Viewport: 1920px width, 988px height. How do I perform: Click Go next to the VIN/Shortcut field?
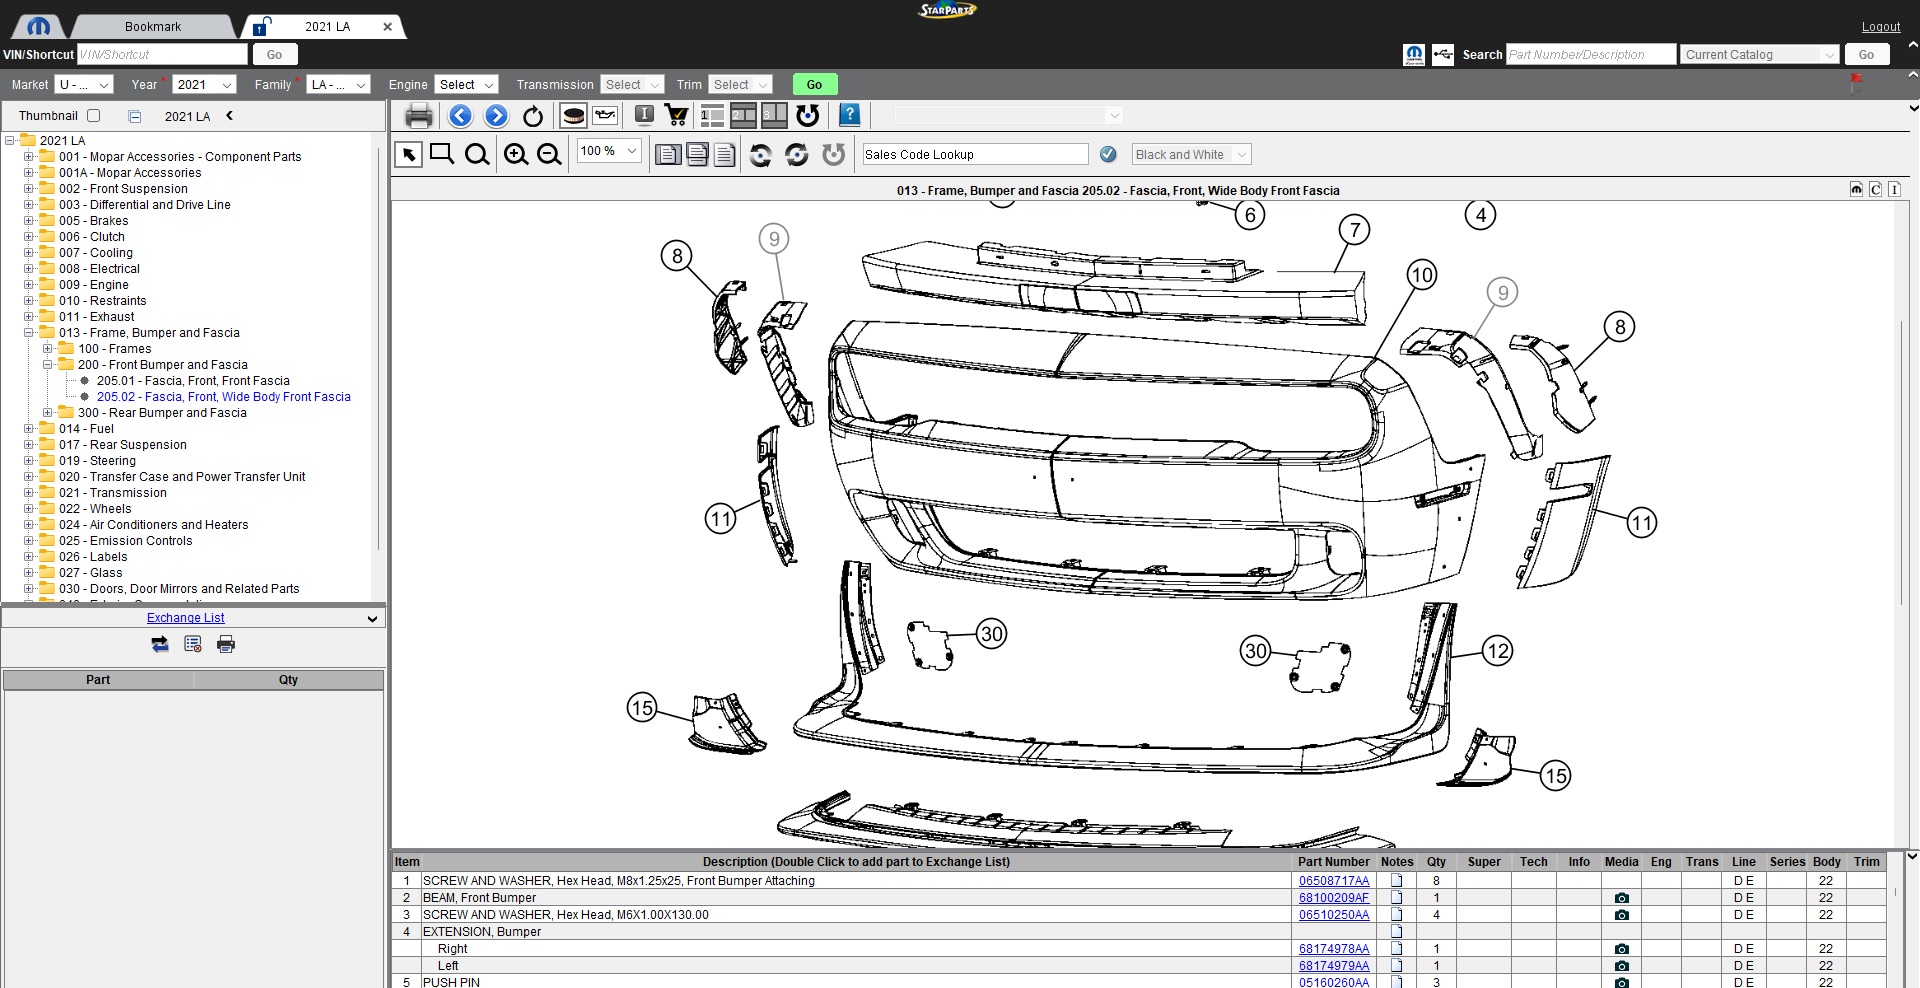tap(274, 55)
